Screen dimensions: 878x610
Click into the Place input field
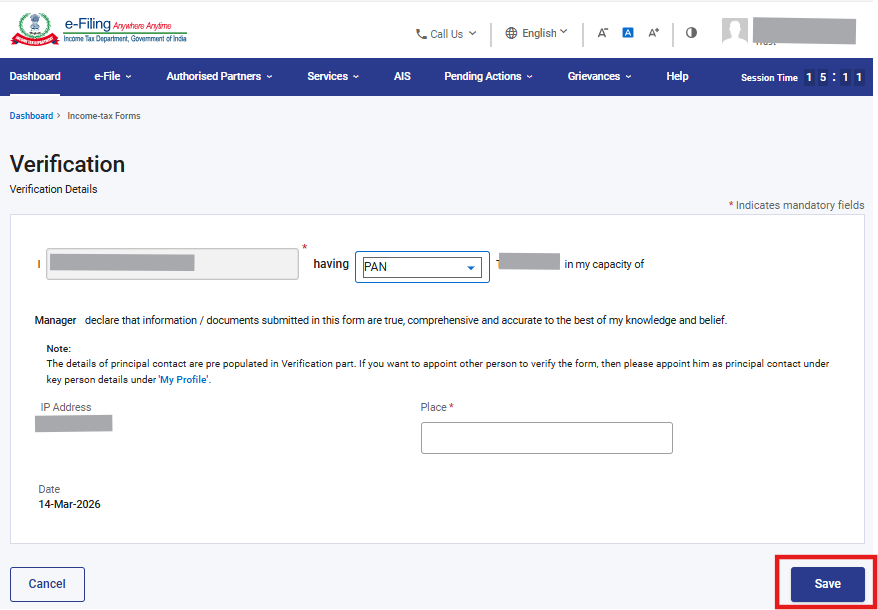coord(547,438)
